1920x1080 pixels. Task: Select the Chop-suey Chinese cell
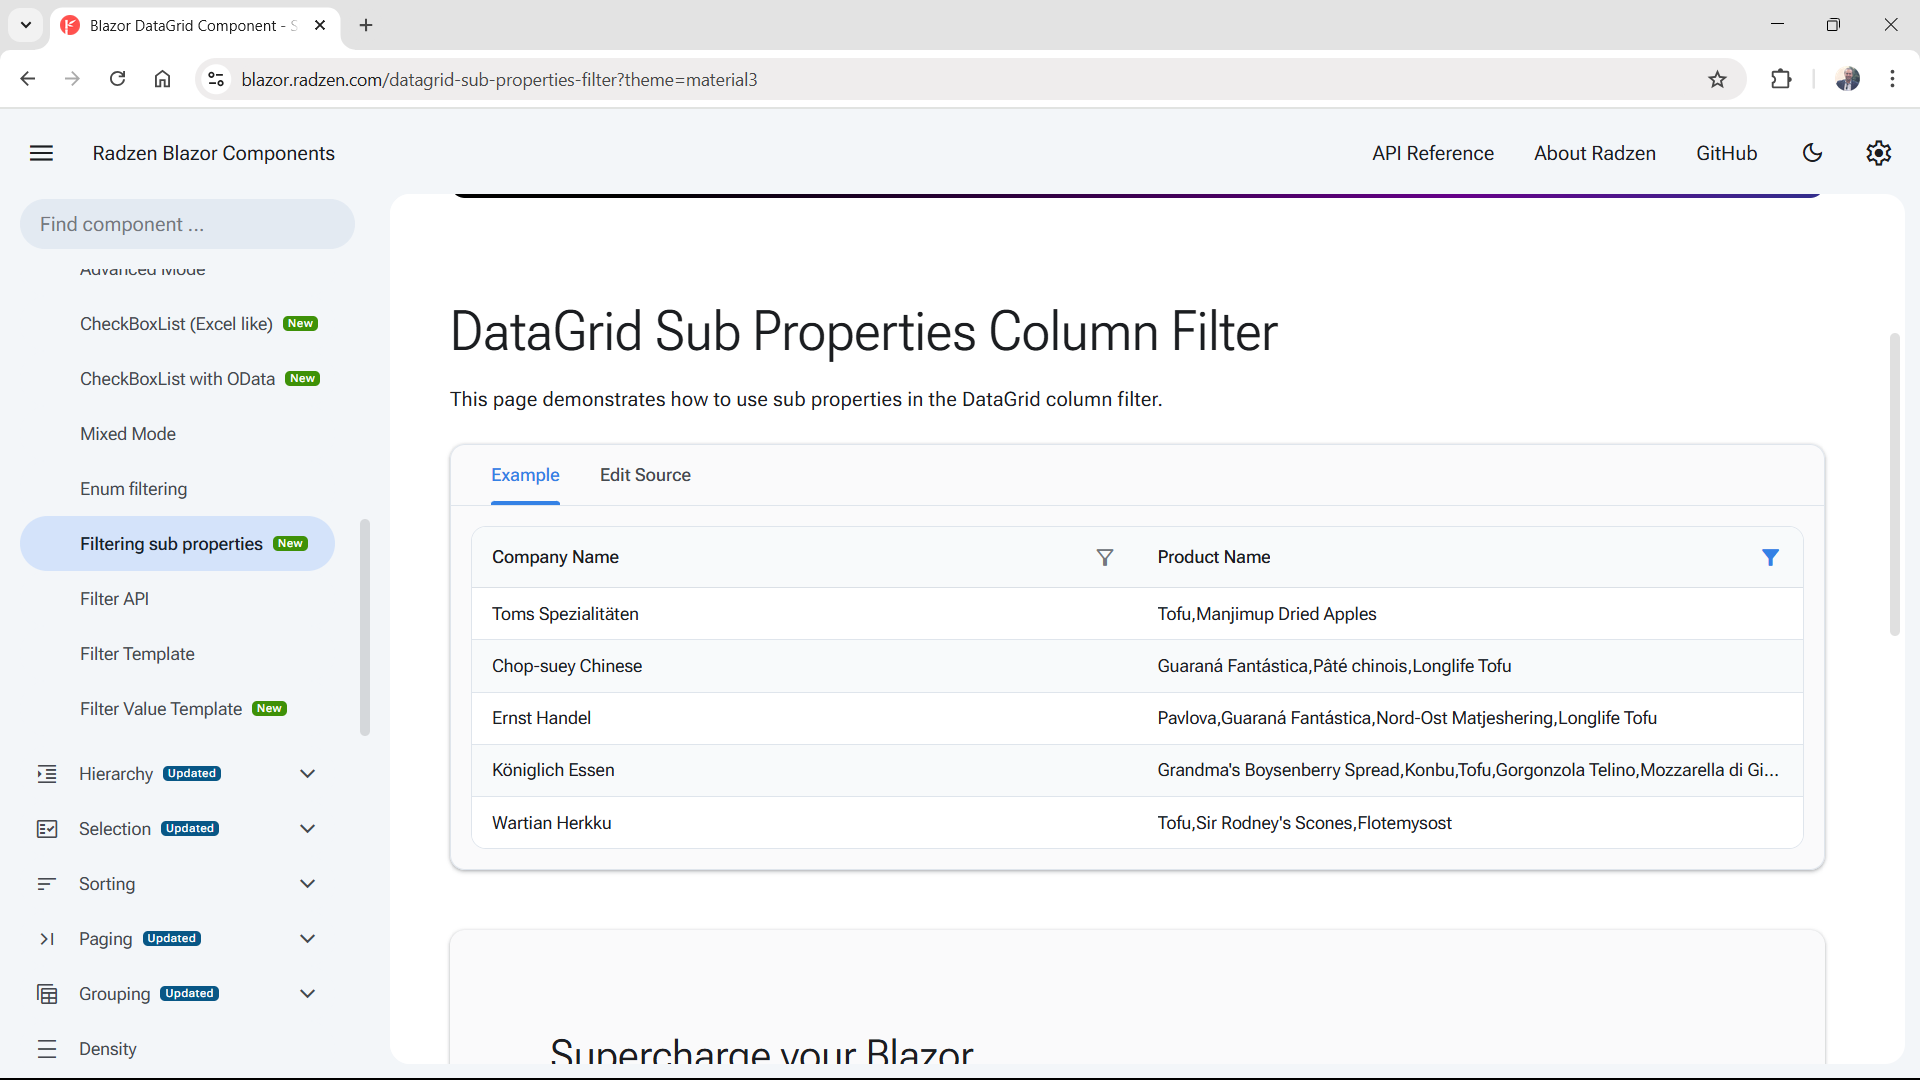pyautogui.click(x=804, y=666)
